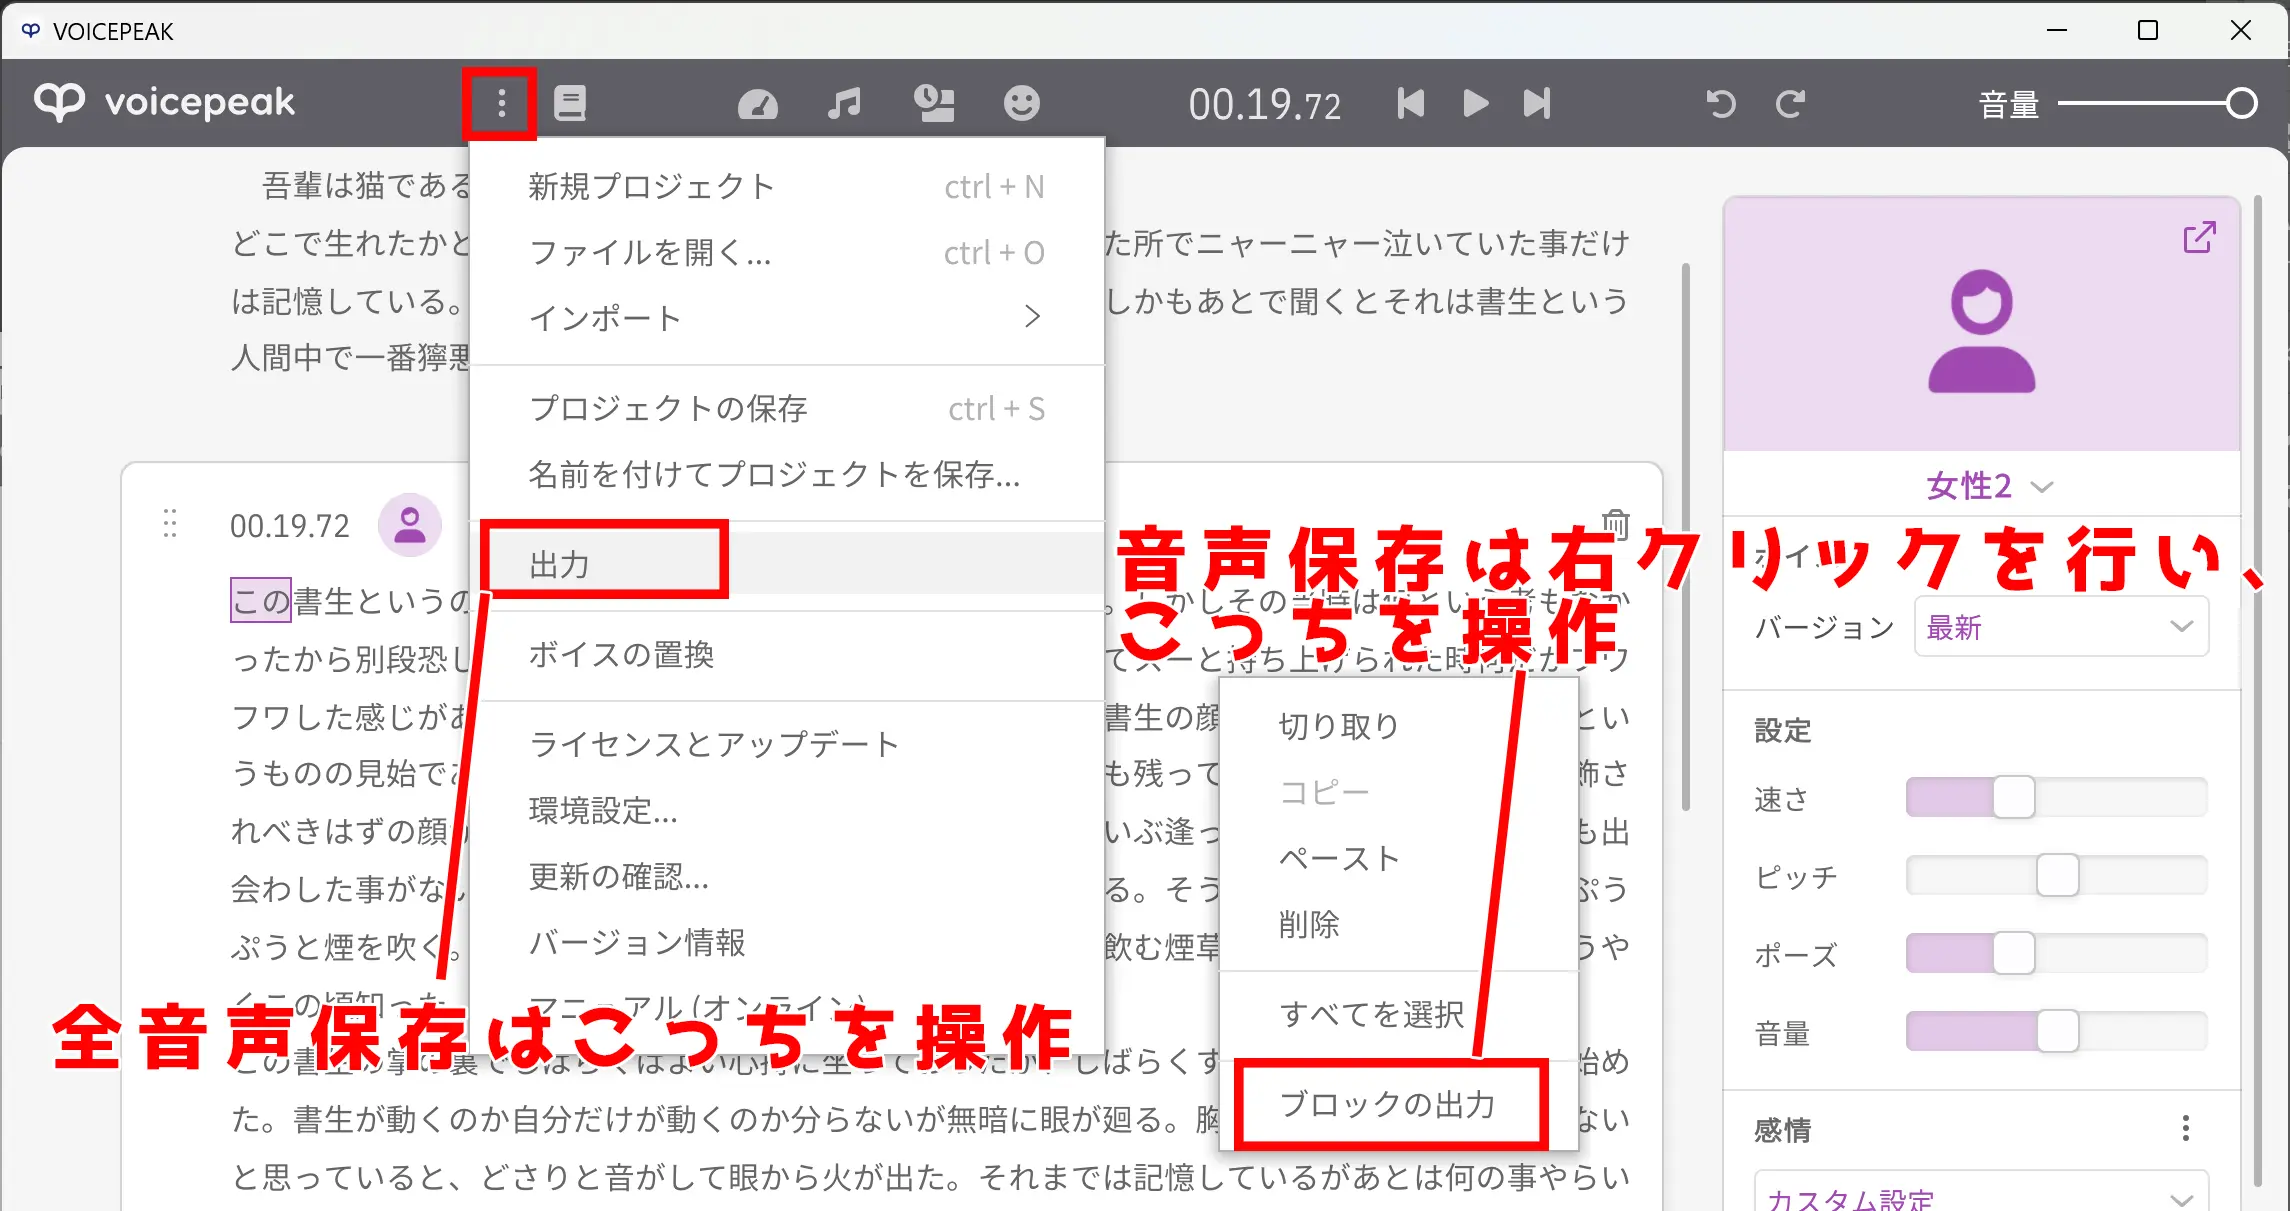
Task: Click the block's purple narrator avatar
Action: tap(410, 525)
